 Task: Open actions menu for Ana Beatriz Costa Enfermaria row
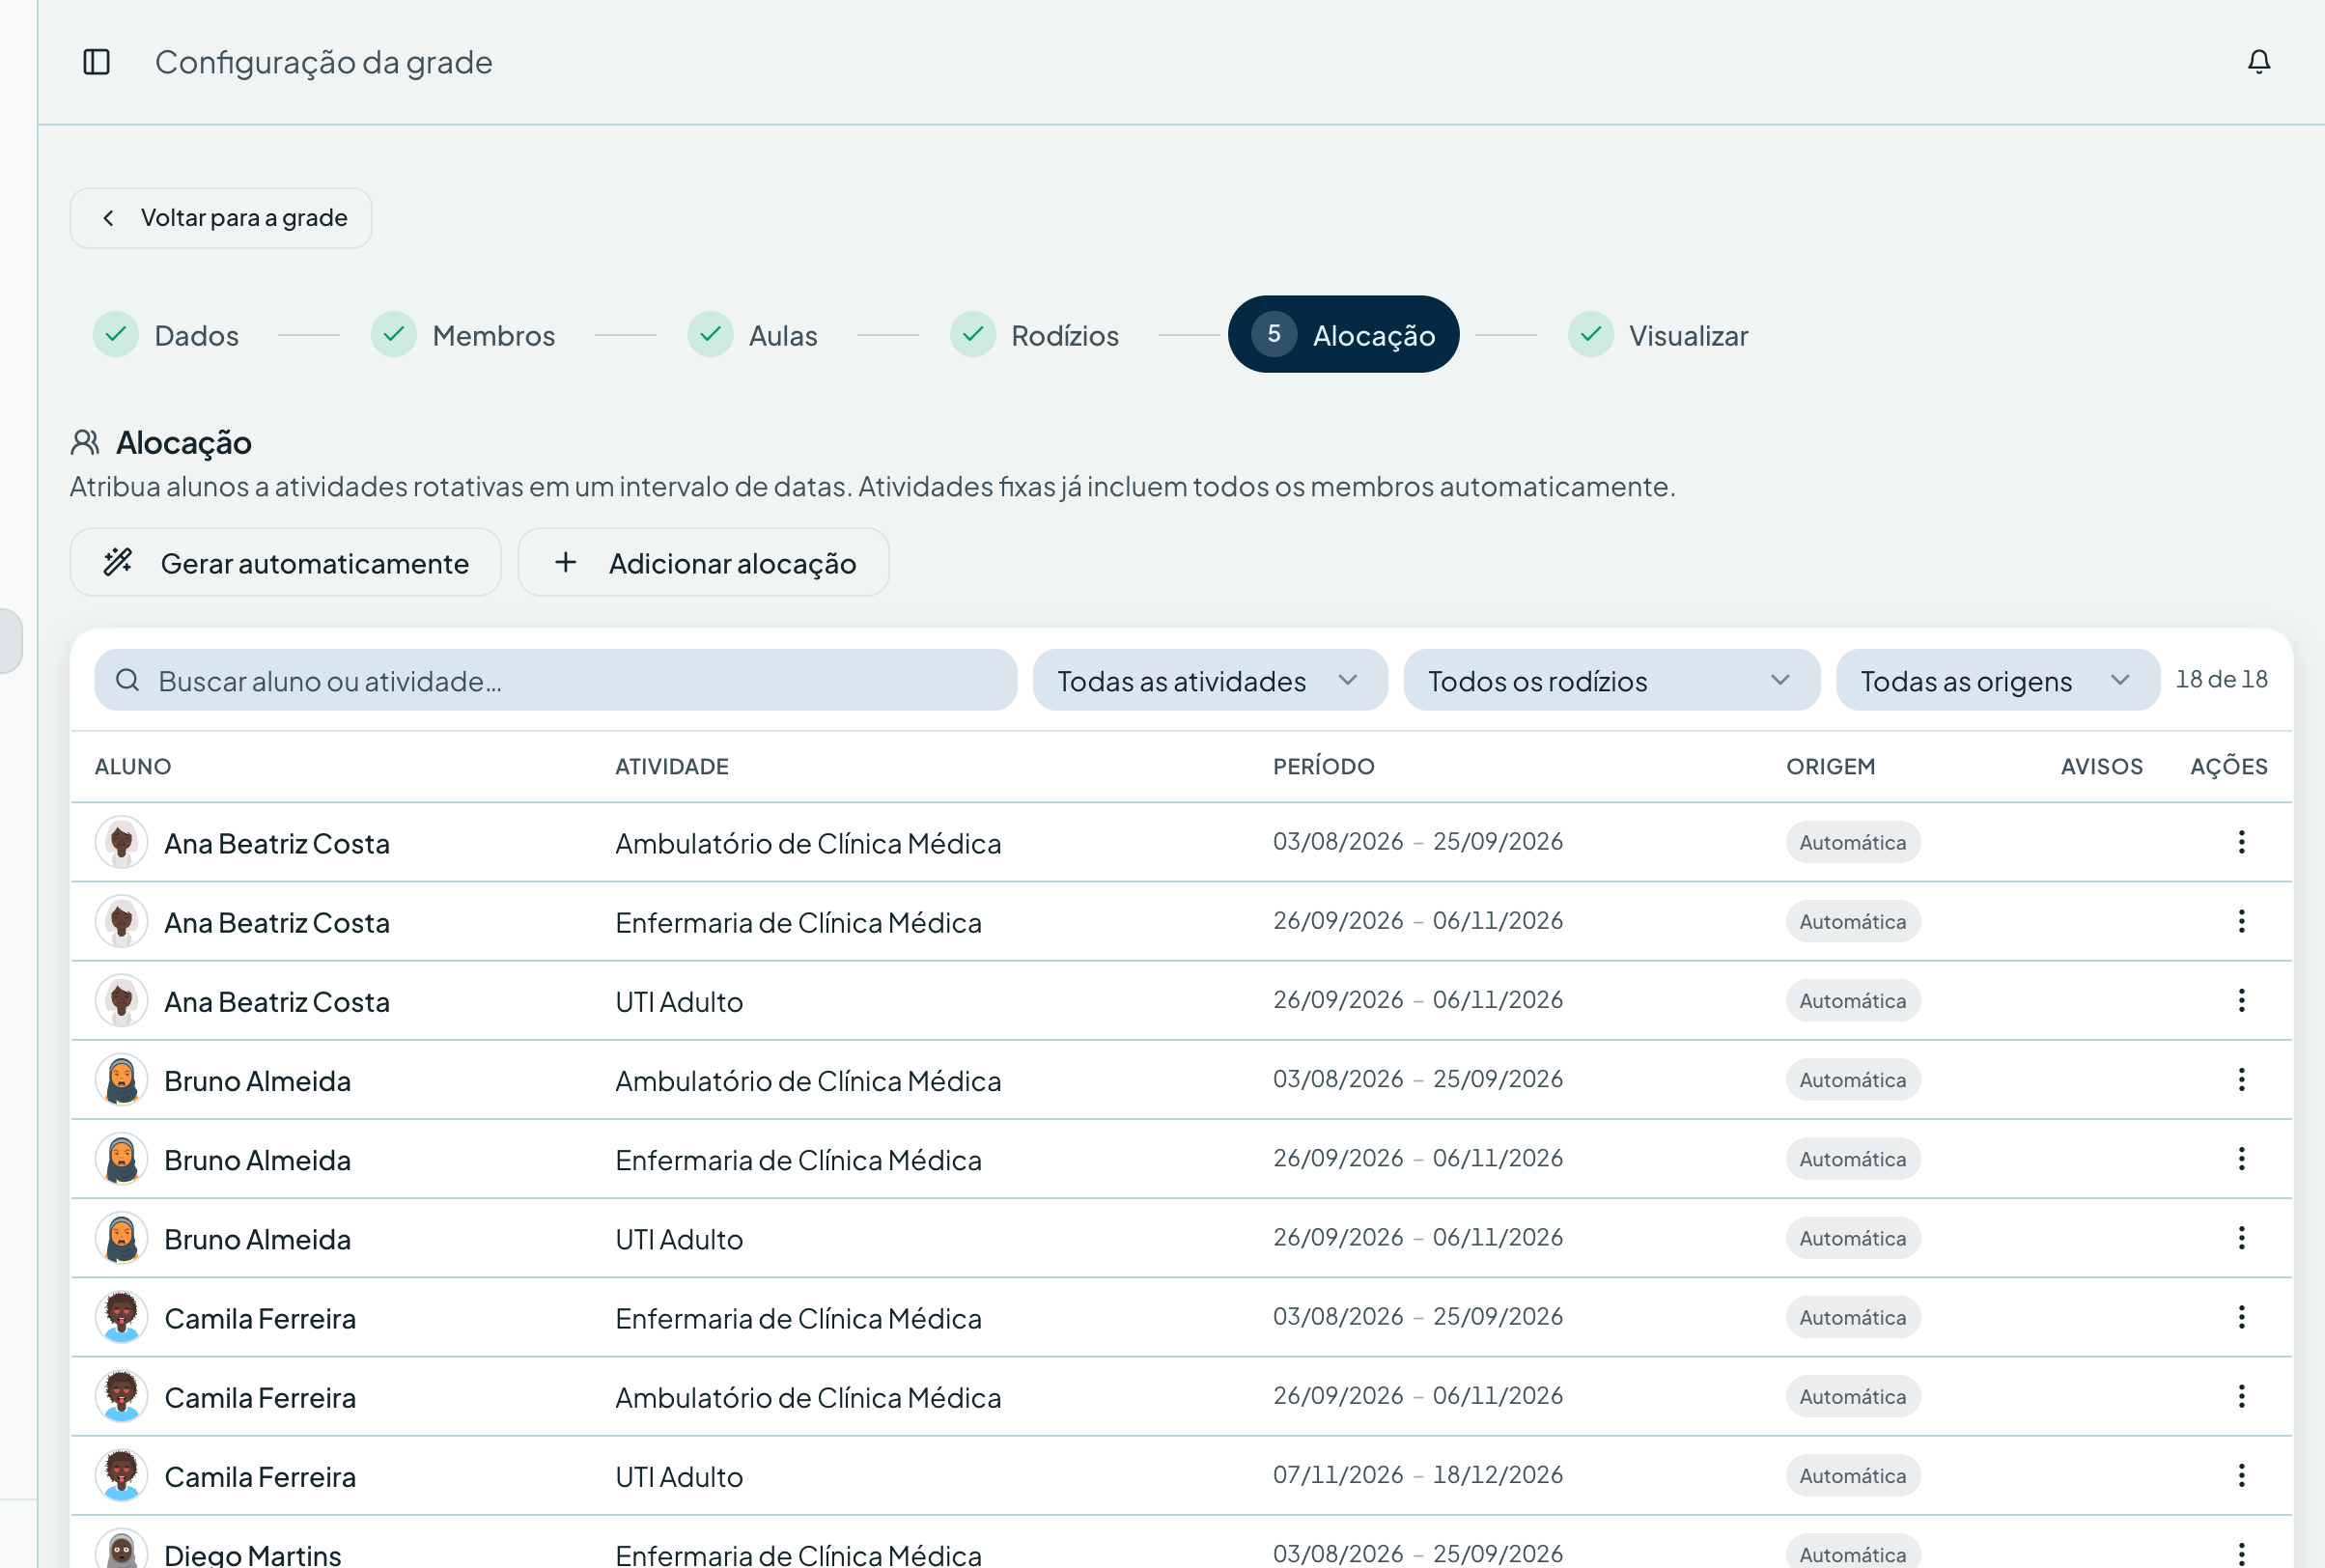pos(2241,921)
